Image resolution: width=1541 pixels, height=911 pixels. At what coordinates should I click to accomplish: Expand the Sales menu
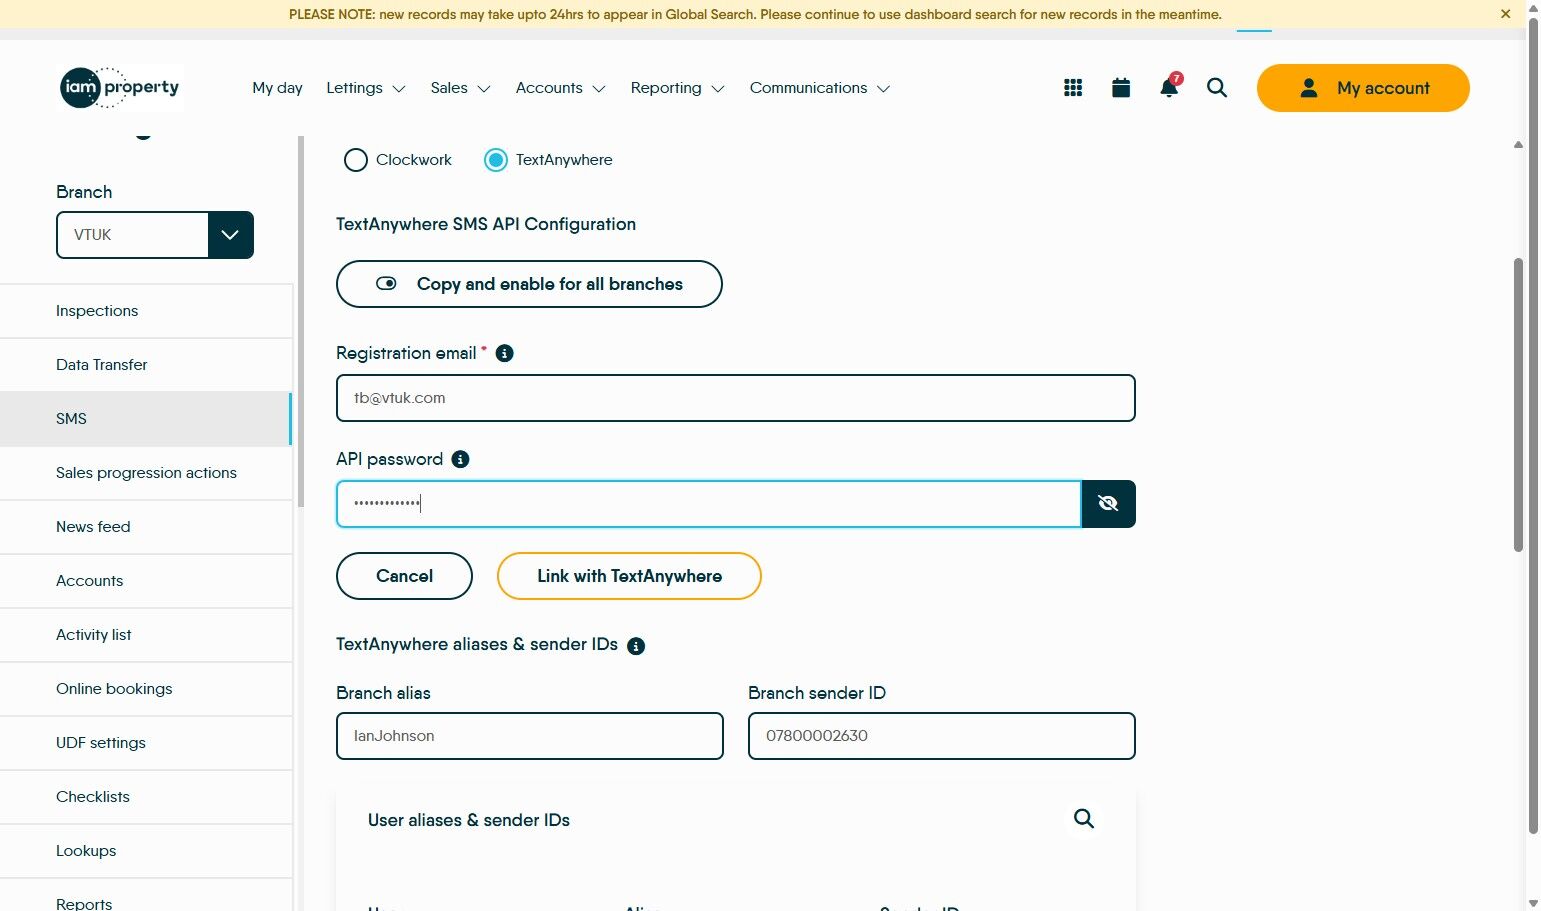coord(460,88)
